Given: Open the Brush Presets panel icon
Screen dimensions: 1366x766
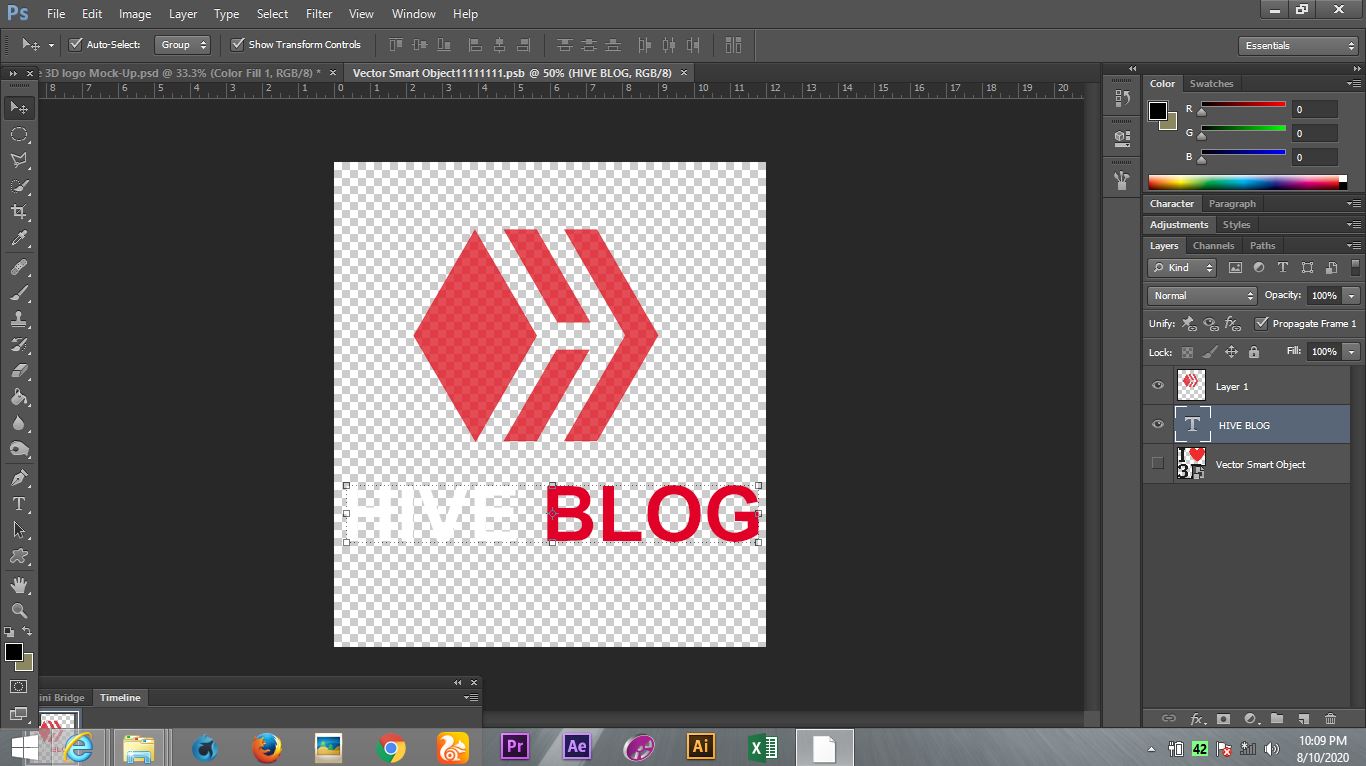Looking at the screenshot, I should click(1121, 180).
